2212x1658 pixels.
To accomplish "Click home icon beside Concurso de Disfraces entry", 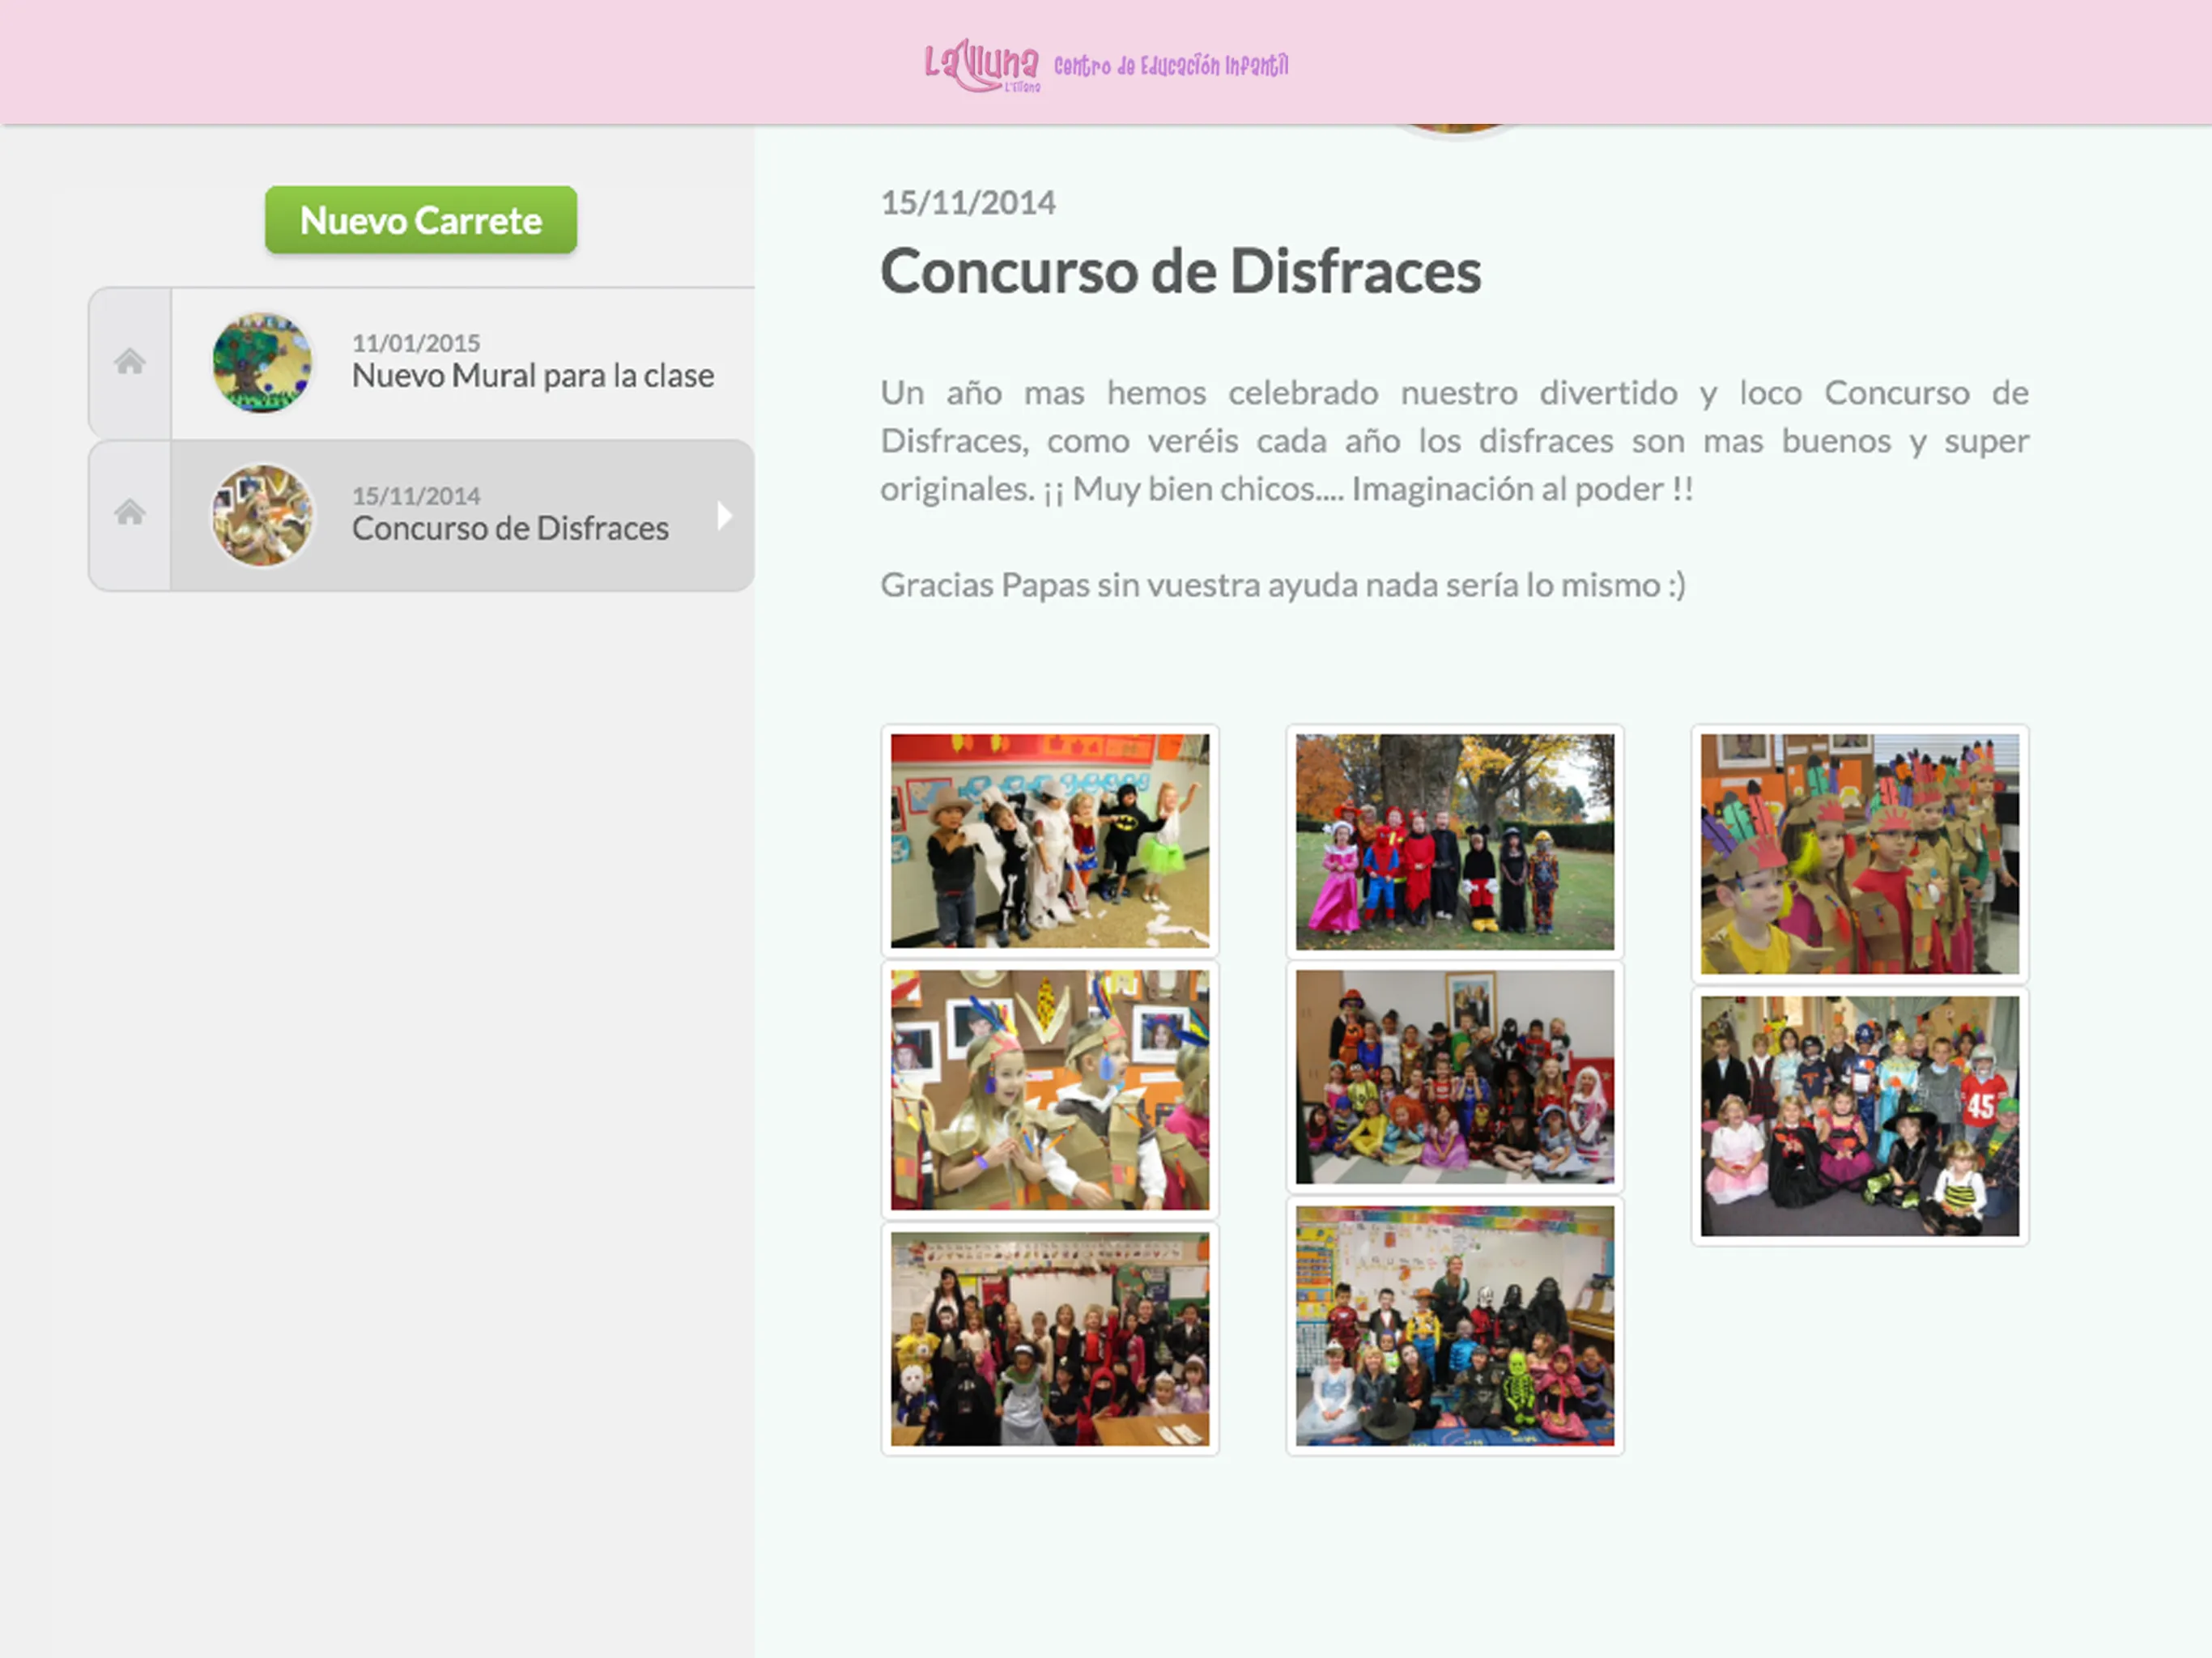I will click(130, 513).
